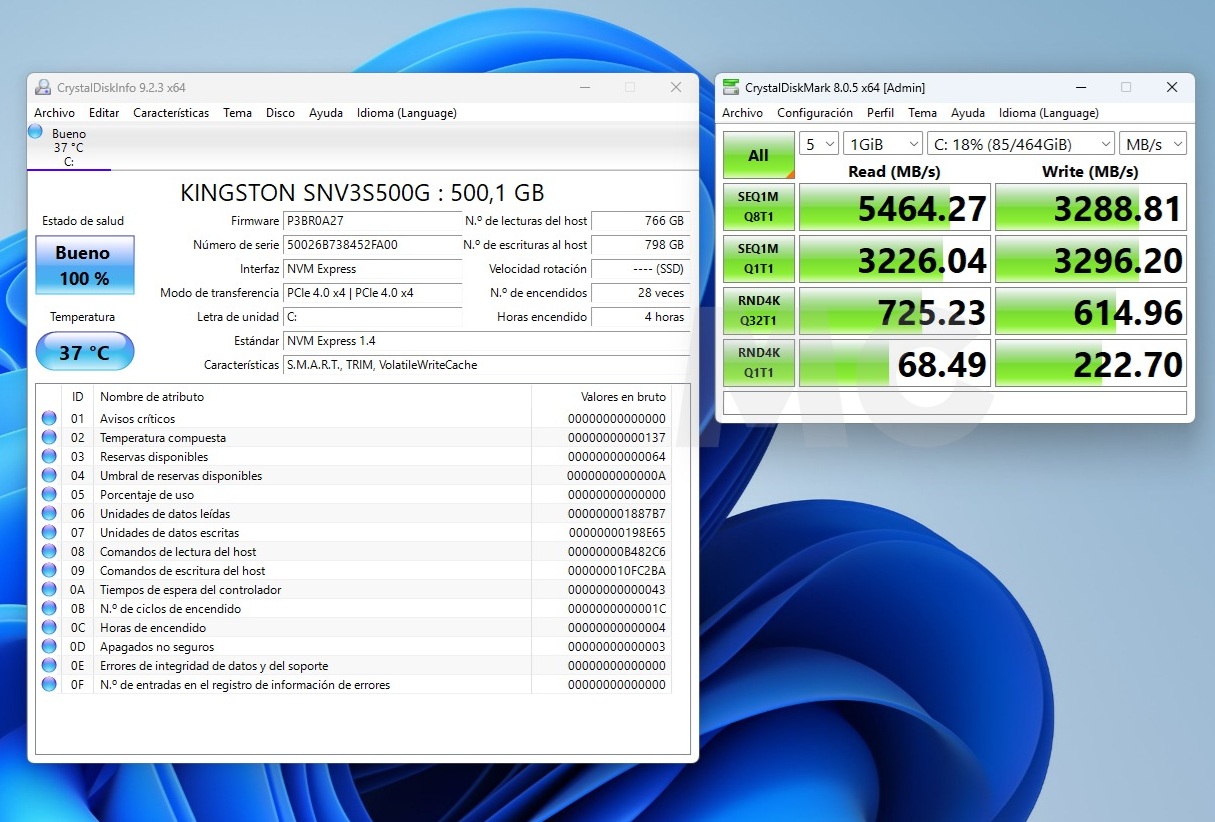Open Tema menu in CrystalDiskInfo
Image resolution: width=1215 pixels, height=822 pixels.
(x=237, y=113)
